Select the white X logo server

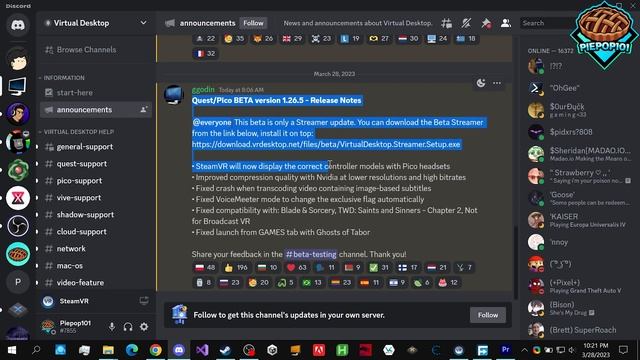(18, 198)
